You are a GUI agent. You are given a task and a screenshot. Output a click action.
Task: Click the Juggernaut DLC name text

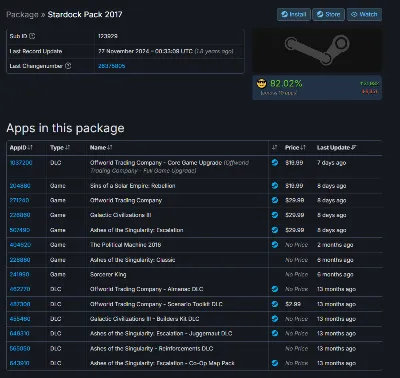pos(161,333)
